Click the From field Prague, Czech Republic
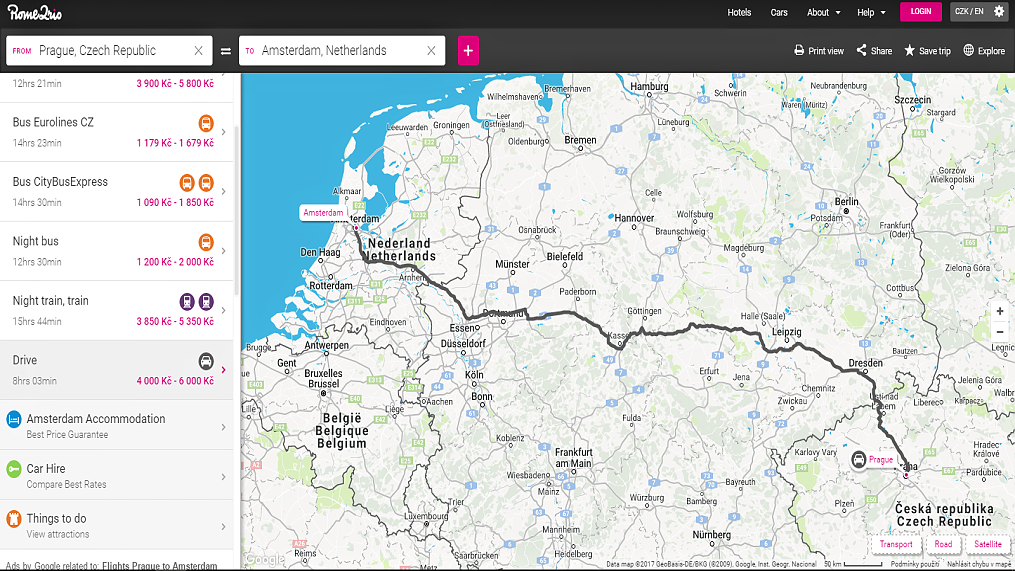The image size is (1015, 571). point(109,50)
